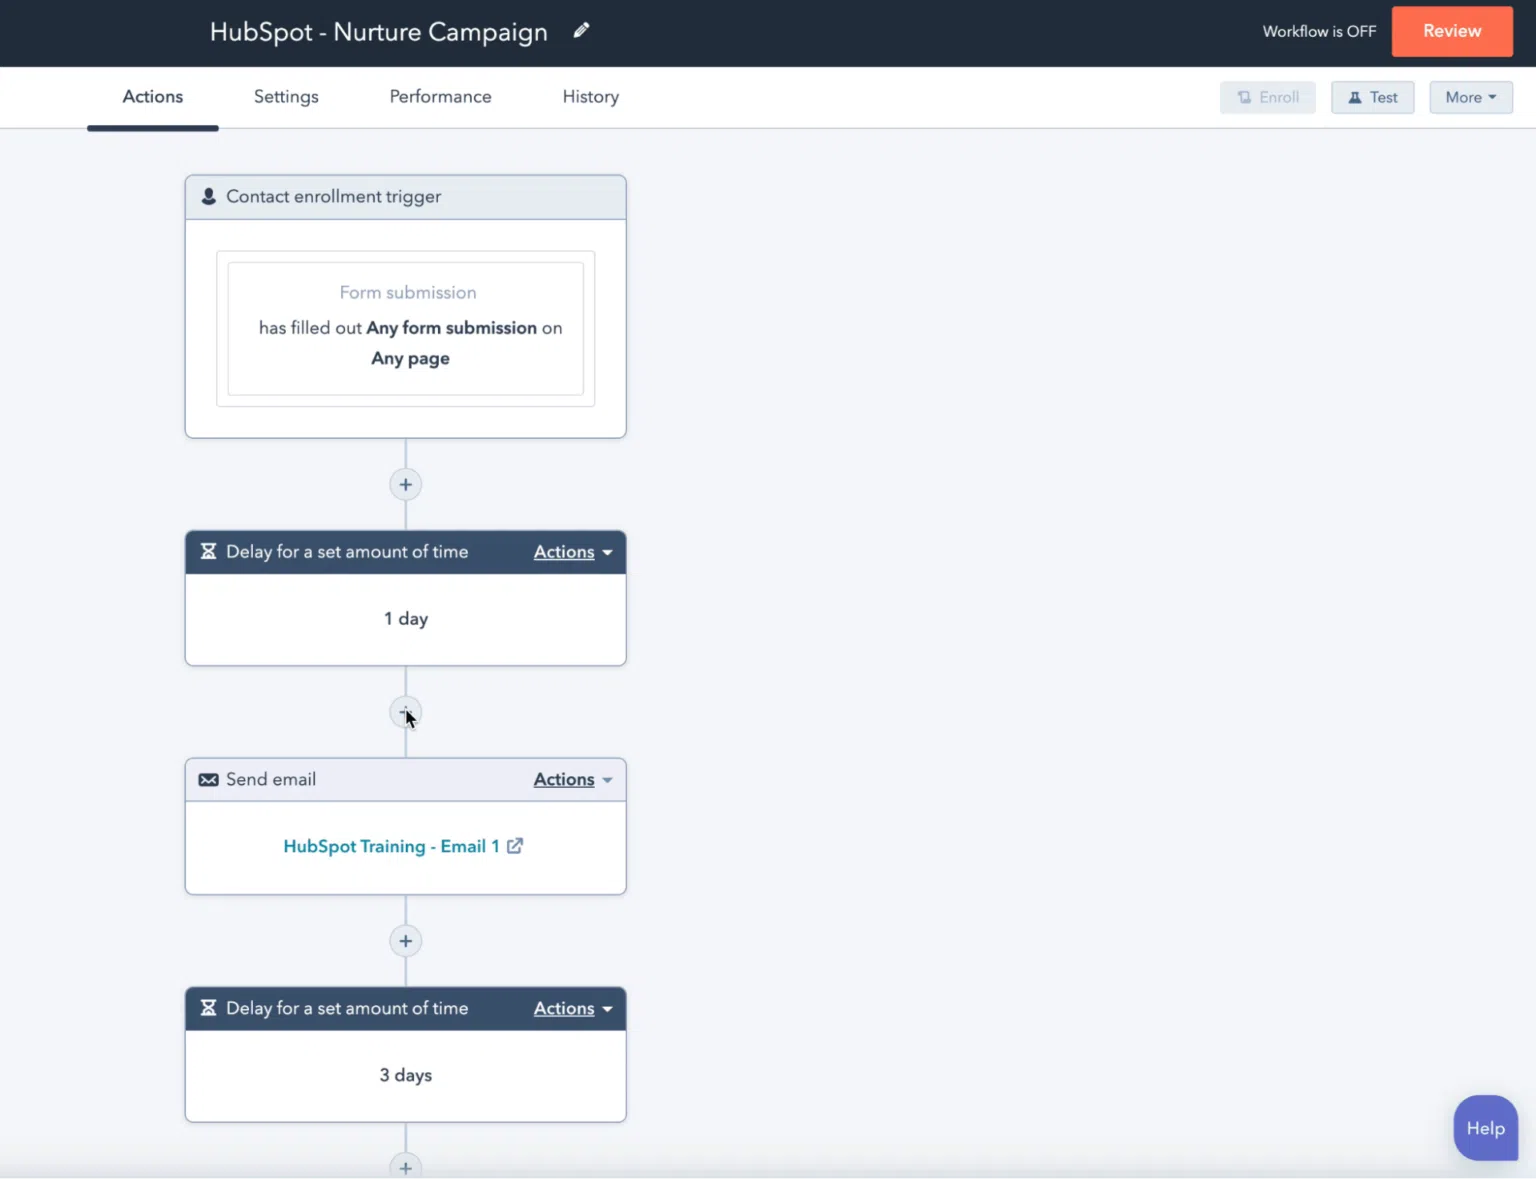Open the Actions dropdown on the 1 day delay

[571, 551]
